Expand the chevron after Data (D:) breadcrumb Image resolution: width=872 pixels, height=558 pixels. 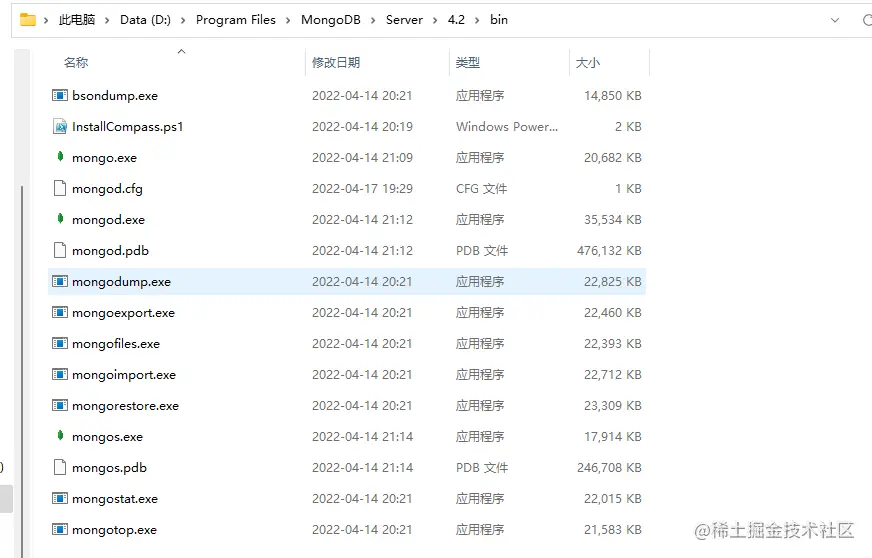click(x=182, y=20)
